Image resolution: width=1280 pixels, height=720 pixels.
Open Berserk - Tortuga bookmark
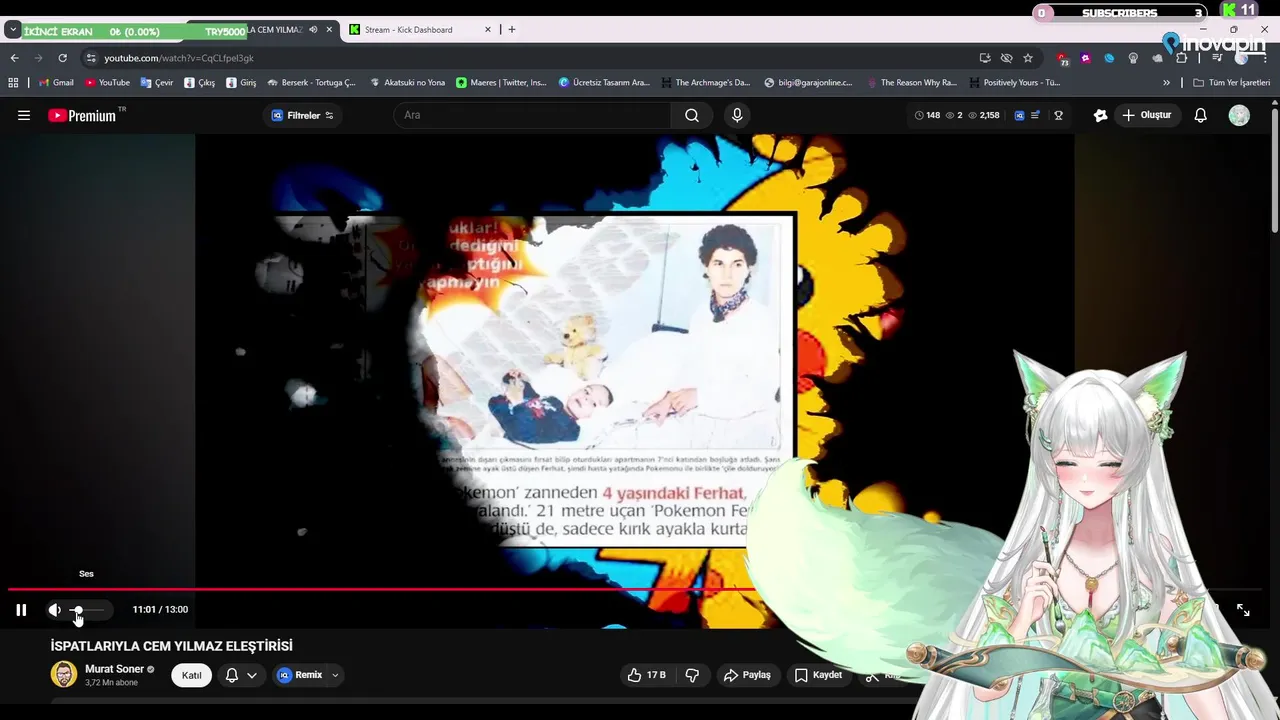(x=311, y=83)
